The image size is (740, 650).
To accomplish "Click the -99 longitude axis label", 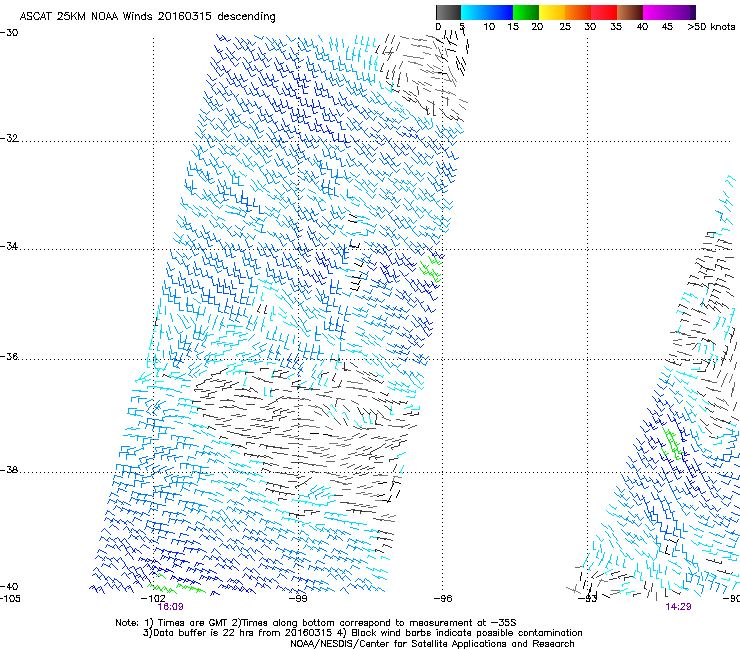I will [x=298, y=598].
